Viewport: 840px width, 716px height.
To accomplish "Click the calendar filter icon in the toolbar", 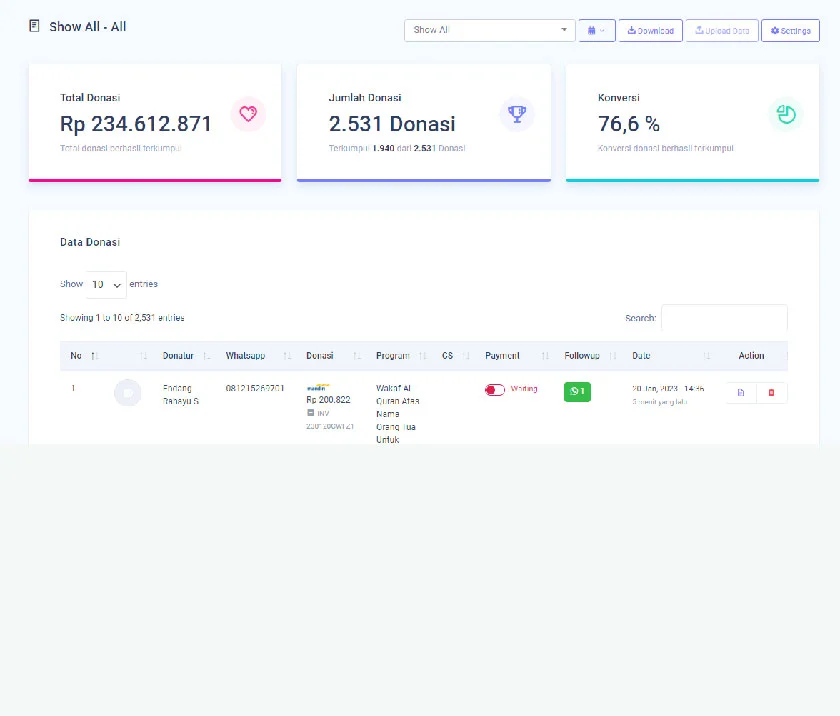I will [592, 30].
